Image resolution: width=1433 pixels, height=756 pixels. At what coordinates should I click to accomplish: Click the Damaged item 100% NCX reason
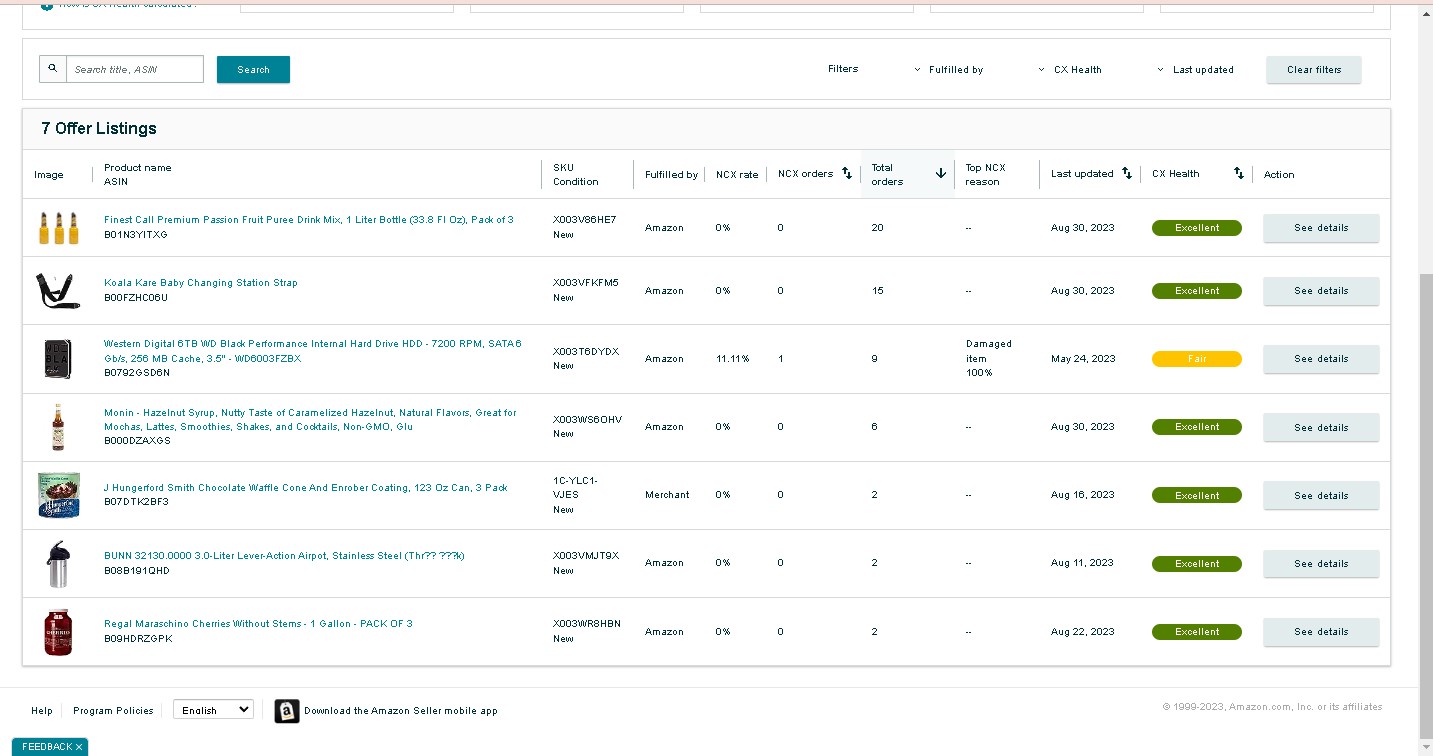989,358
